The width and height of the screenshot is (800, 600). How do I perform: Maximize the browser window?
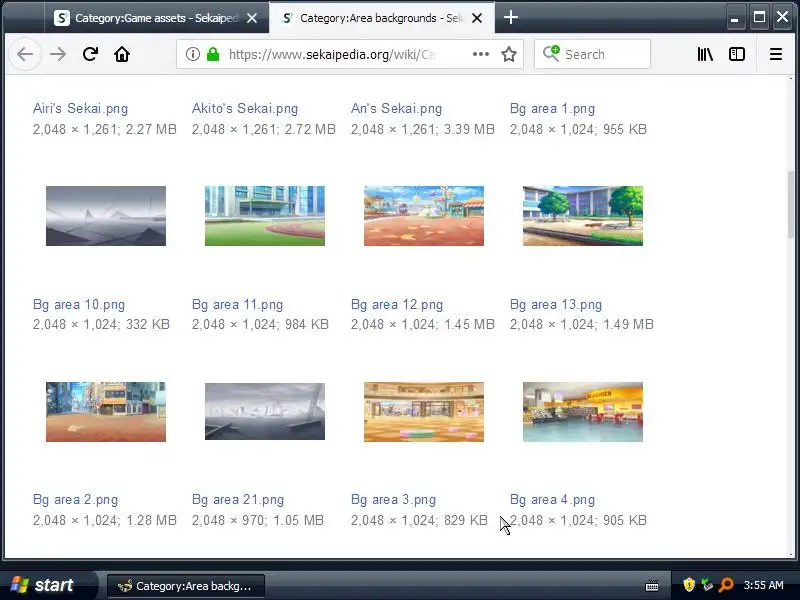click(x=759, y=17)
